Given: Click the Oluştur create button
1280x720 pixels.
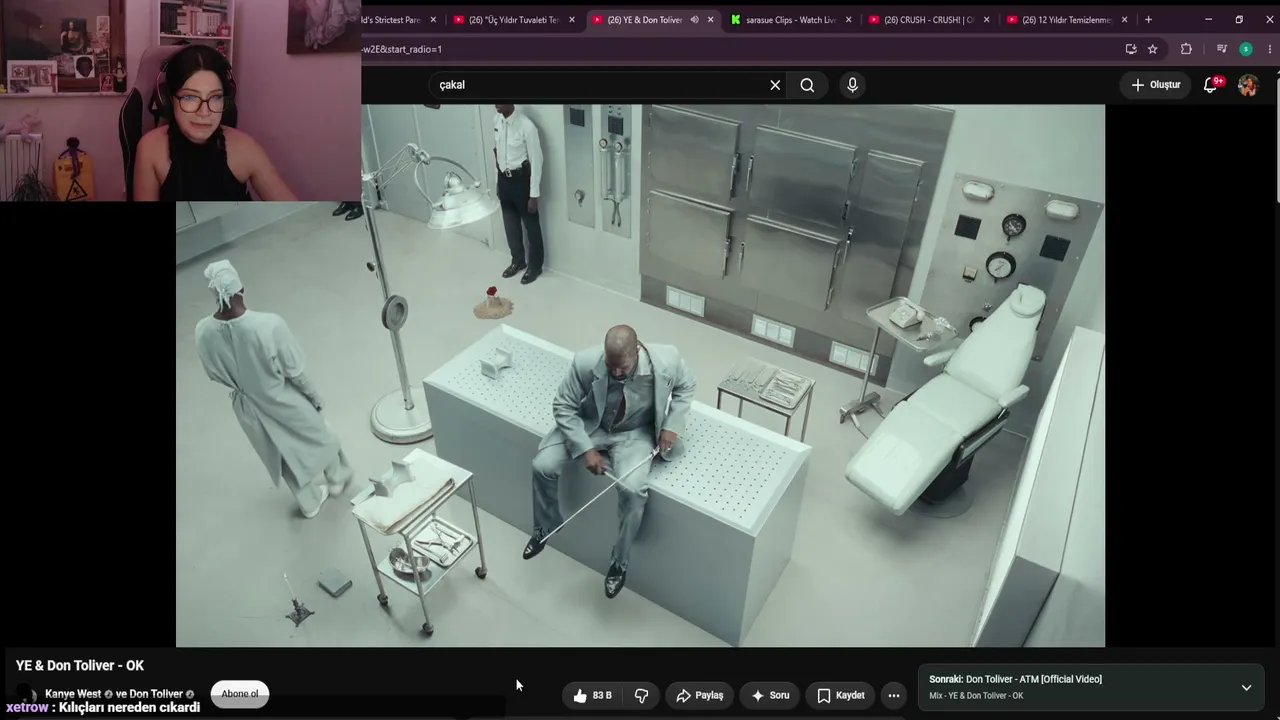Looking at the screenshot, I should (1156, 85).
